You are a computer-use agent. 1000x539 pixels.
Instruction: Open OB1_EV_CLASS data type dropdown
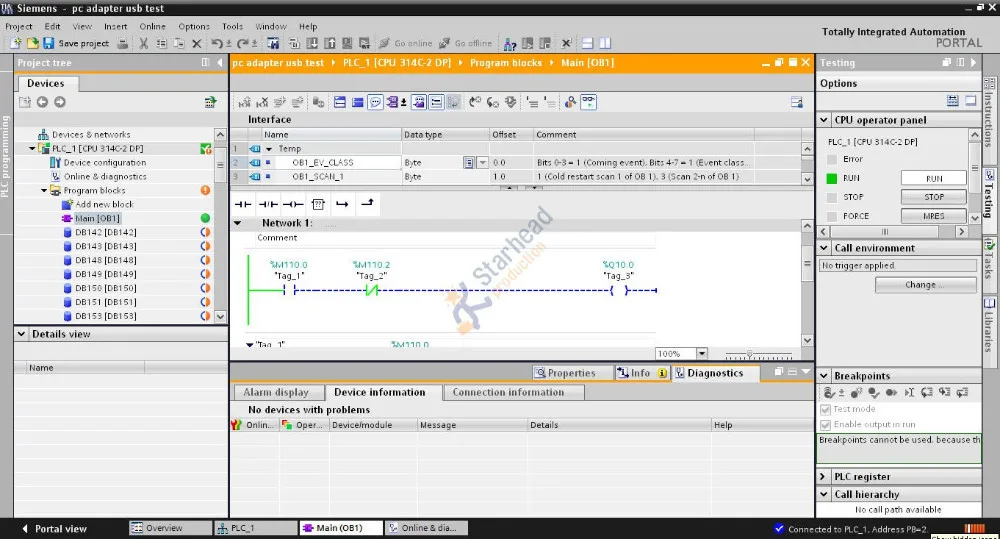coord(483,163)
